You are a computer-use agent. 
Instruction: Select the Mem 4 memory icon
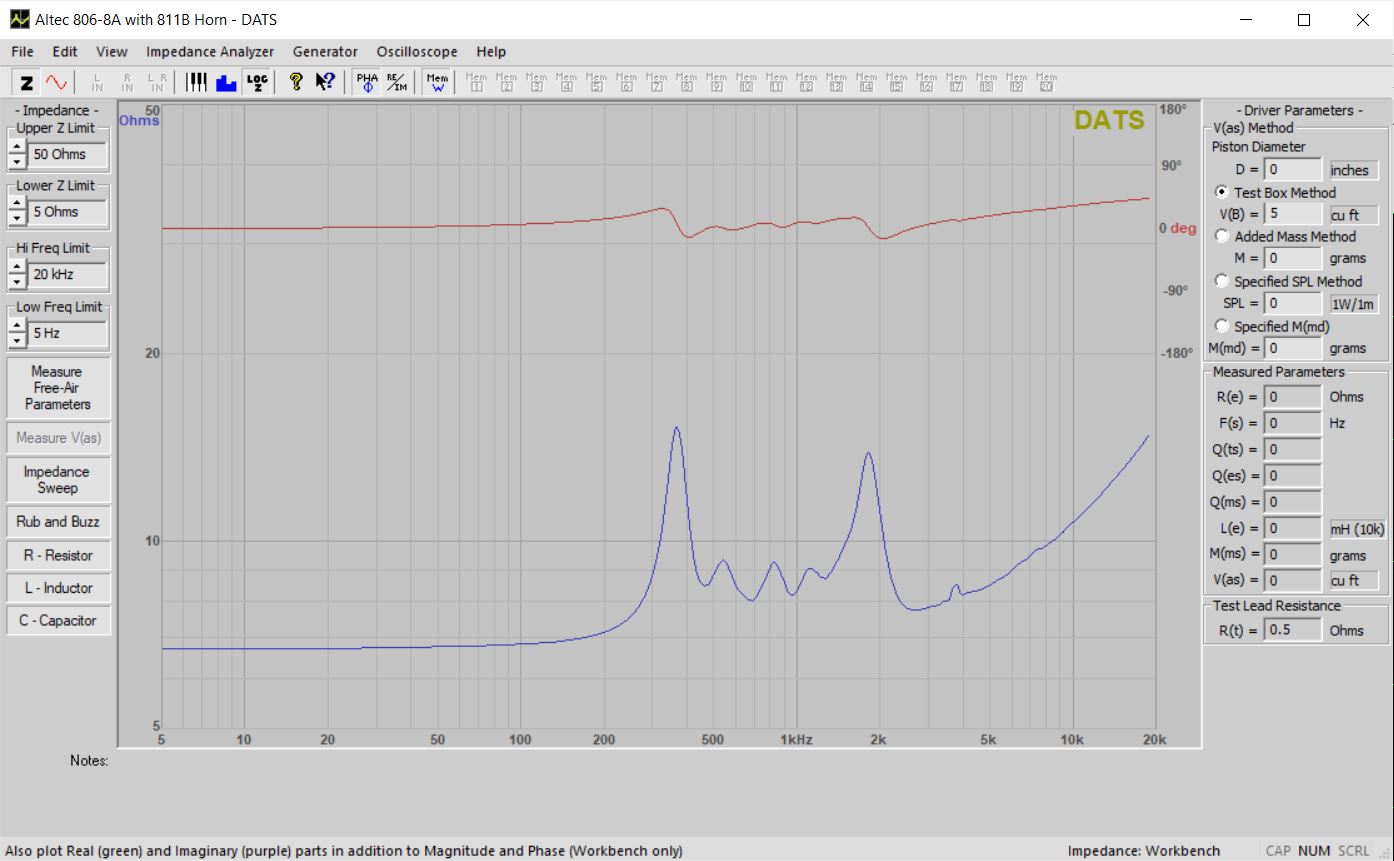[x=566, y=82]
